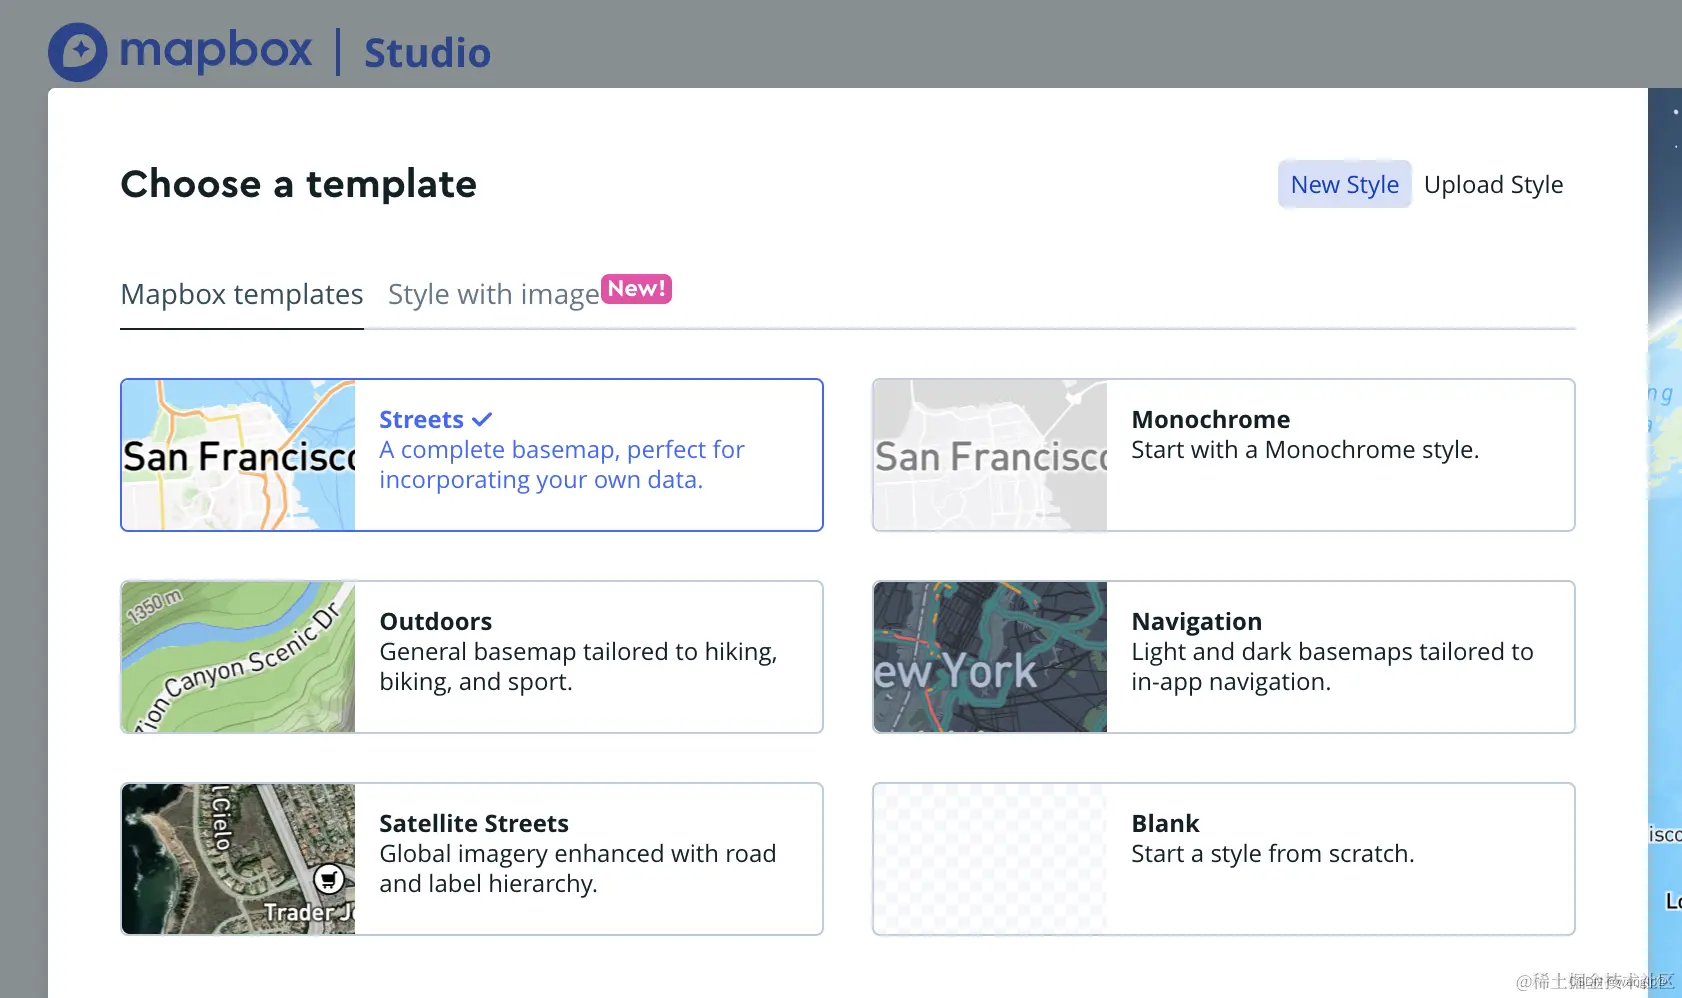Click 'Start with a Monochrome style.' description
Image resolution: width=1682 pixels, height=998 pixels.
click(1305, 450)
